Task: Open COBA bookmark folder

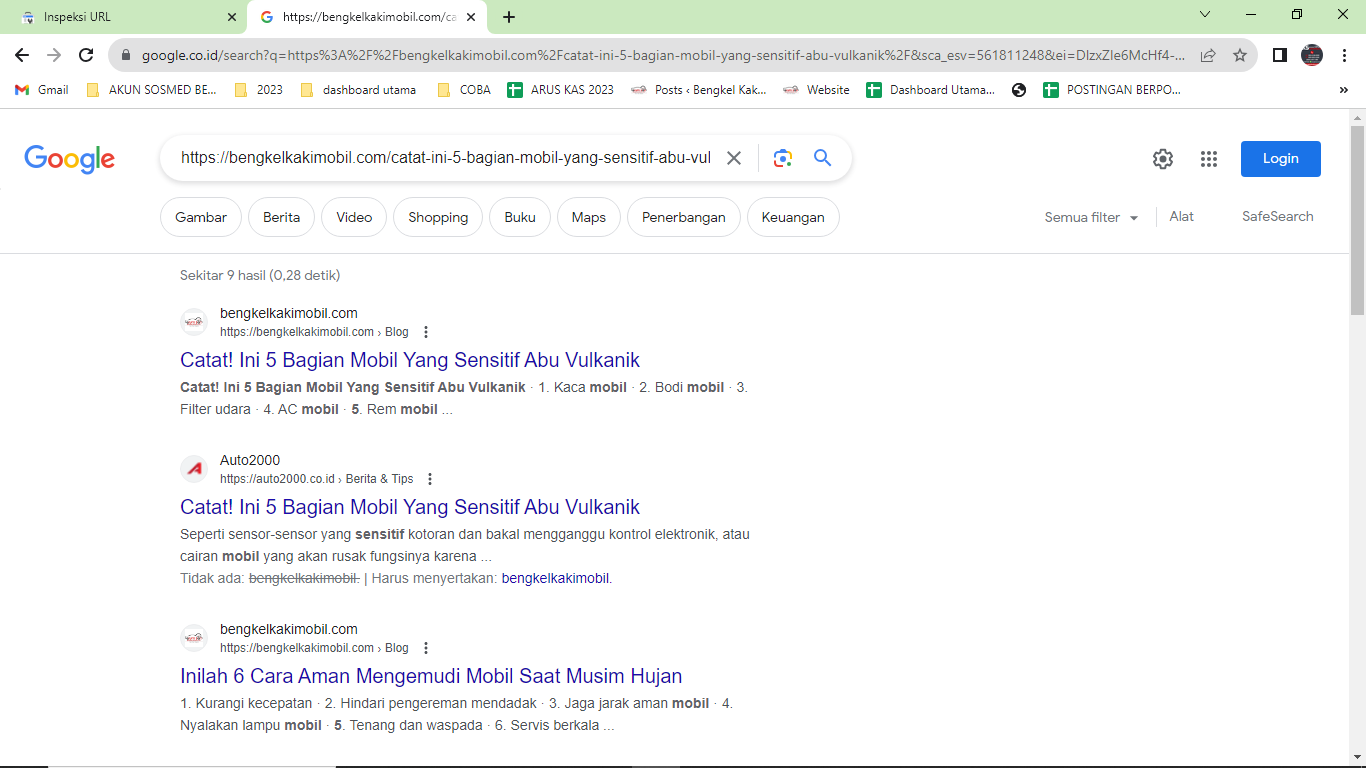Action: pyautogui.click(x=464, y=90)
